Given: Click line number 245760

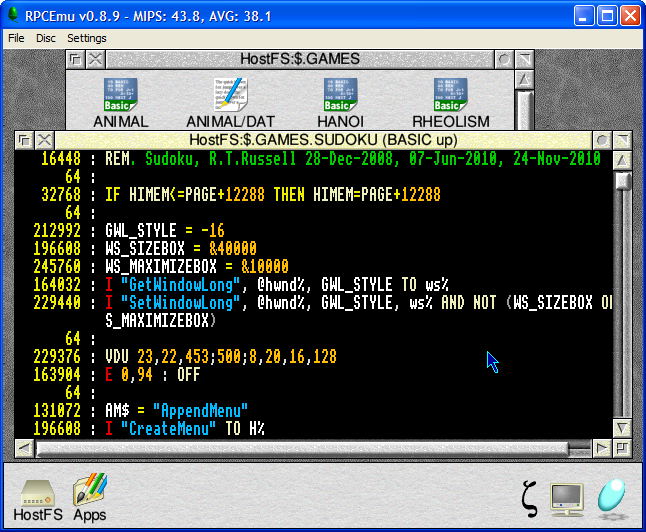Looking at the screenshot, I should click(x=57, y=267).
